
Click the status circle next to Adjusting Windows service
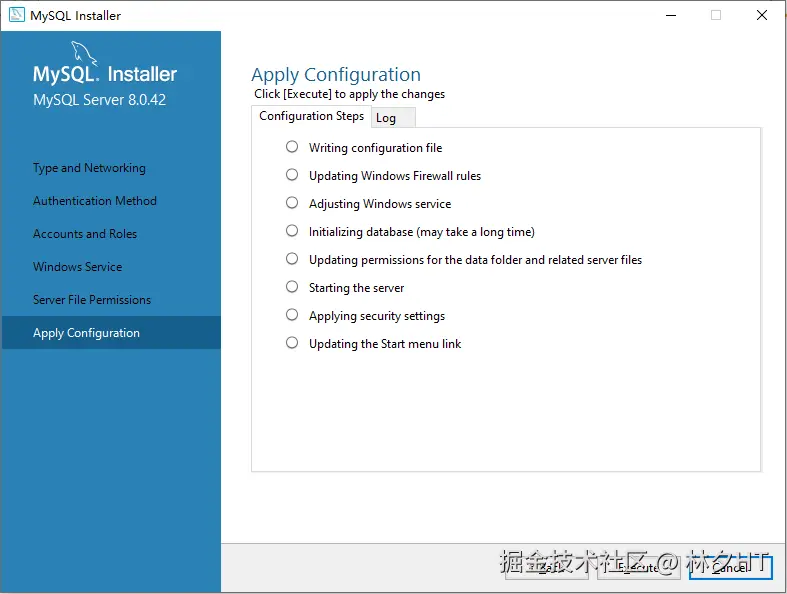coord(292,203)
